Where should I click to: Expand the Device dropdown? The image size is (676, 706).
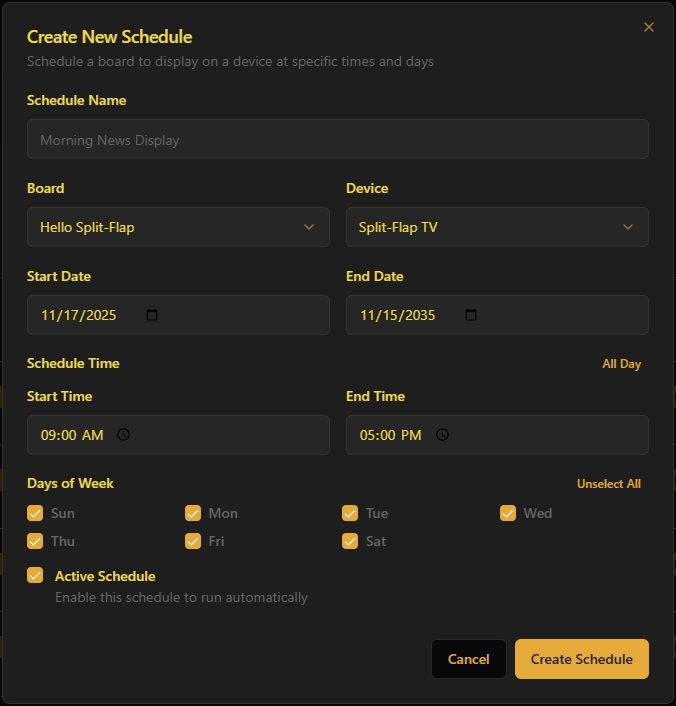pyautogui.click(x=497, y=227)
